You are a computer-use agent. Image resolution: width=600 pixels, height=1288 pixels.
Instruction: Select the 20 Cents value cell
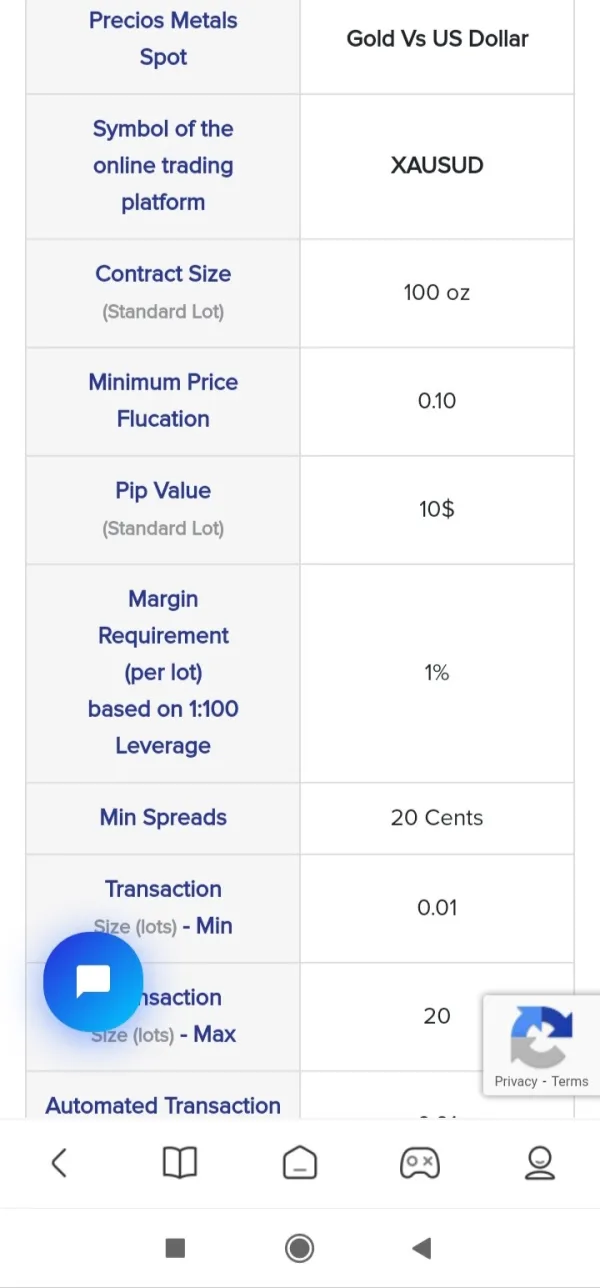tap(437, 817)
